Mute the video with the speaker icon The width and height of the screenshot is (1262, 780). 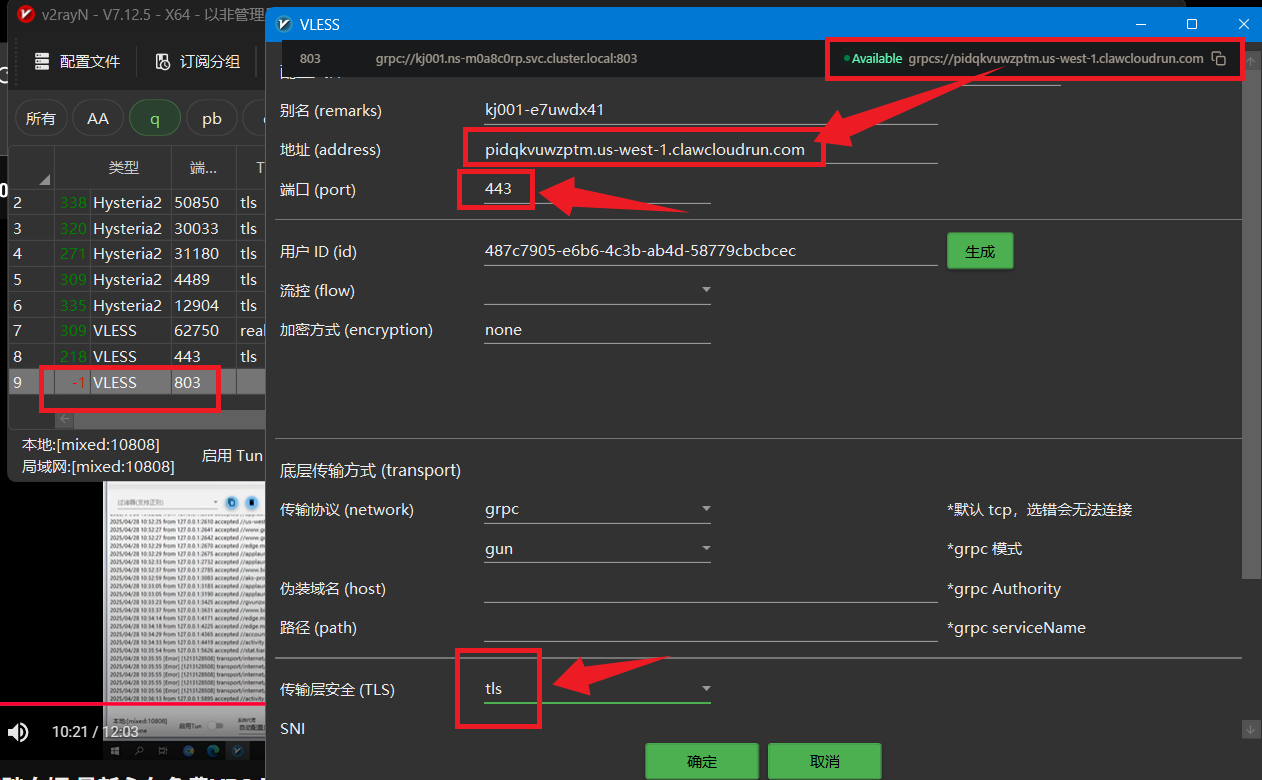pyautogui.click(x=18, y=733)
